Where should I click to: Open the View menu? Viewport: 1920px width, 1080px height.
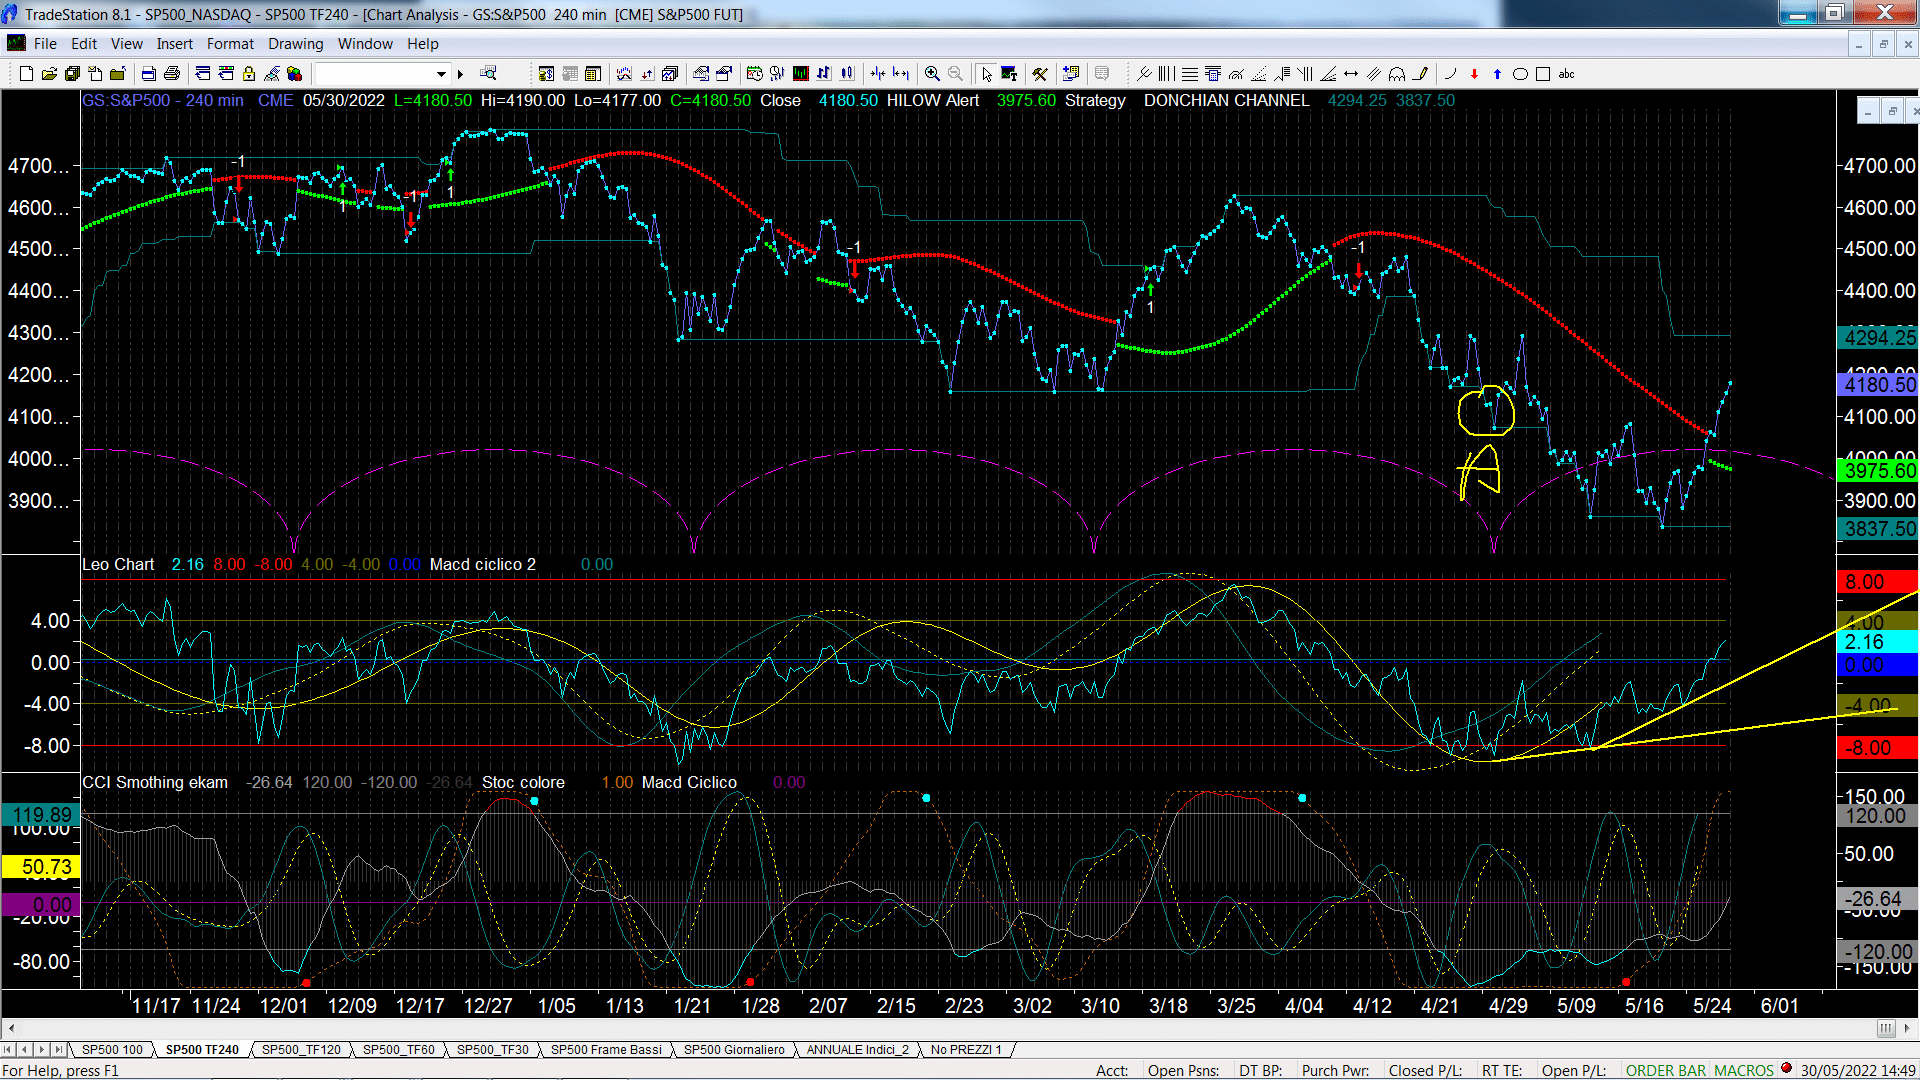tap(126, 44)
